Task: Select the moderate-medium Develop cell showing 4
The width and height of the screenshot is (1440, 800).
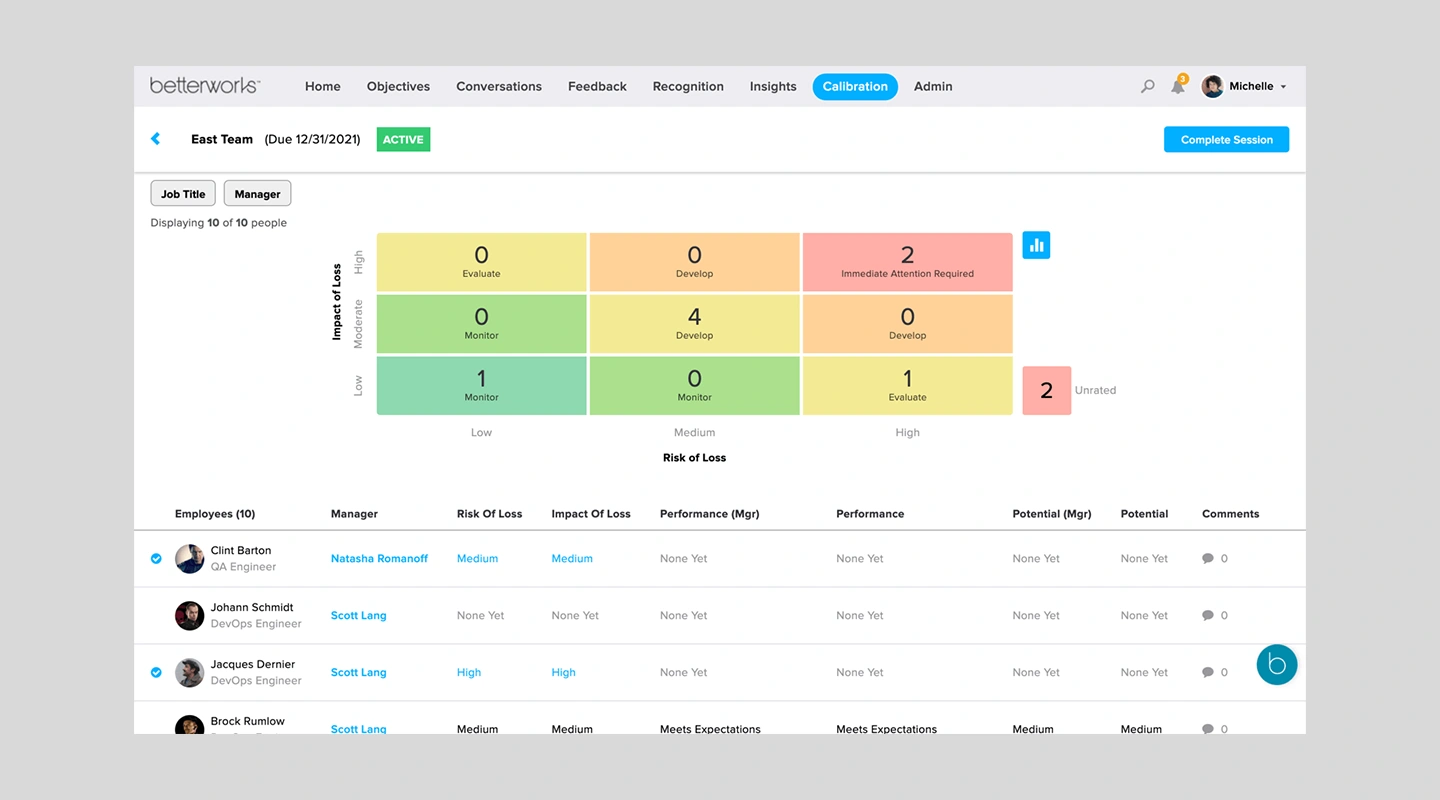Action: [694, 324]
